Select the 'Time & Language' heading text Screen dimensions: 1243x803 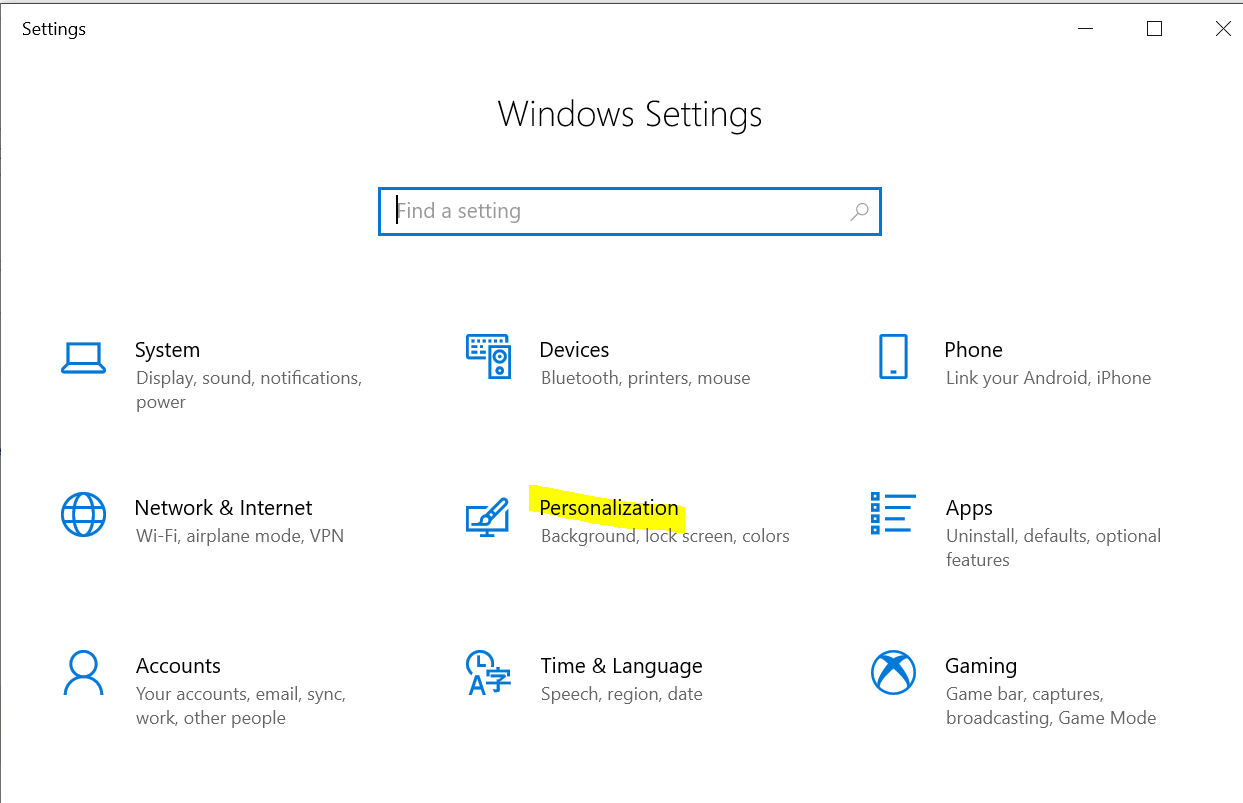[621, 666]
